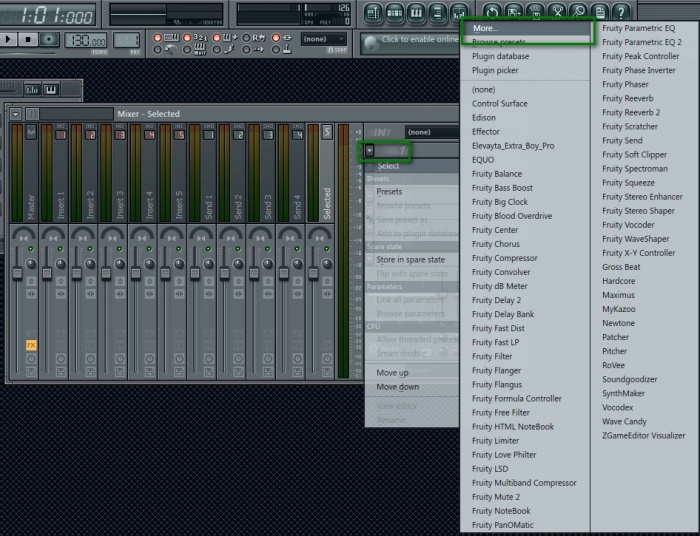This screenshot has width=700, height=536.
Task: Toggle typing keyboard to piano light
Action: 158,38
